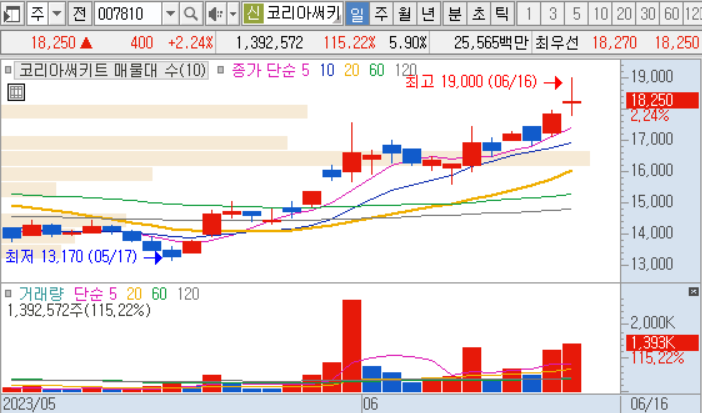This screenshot has width=702, height=413.
Task: Click the 전 button
Action: point(80,13)
